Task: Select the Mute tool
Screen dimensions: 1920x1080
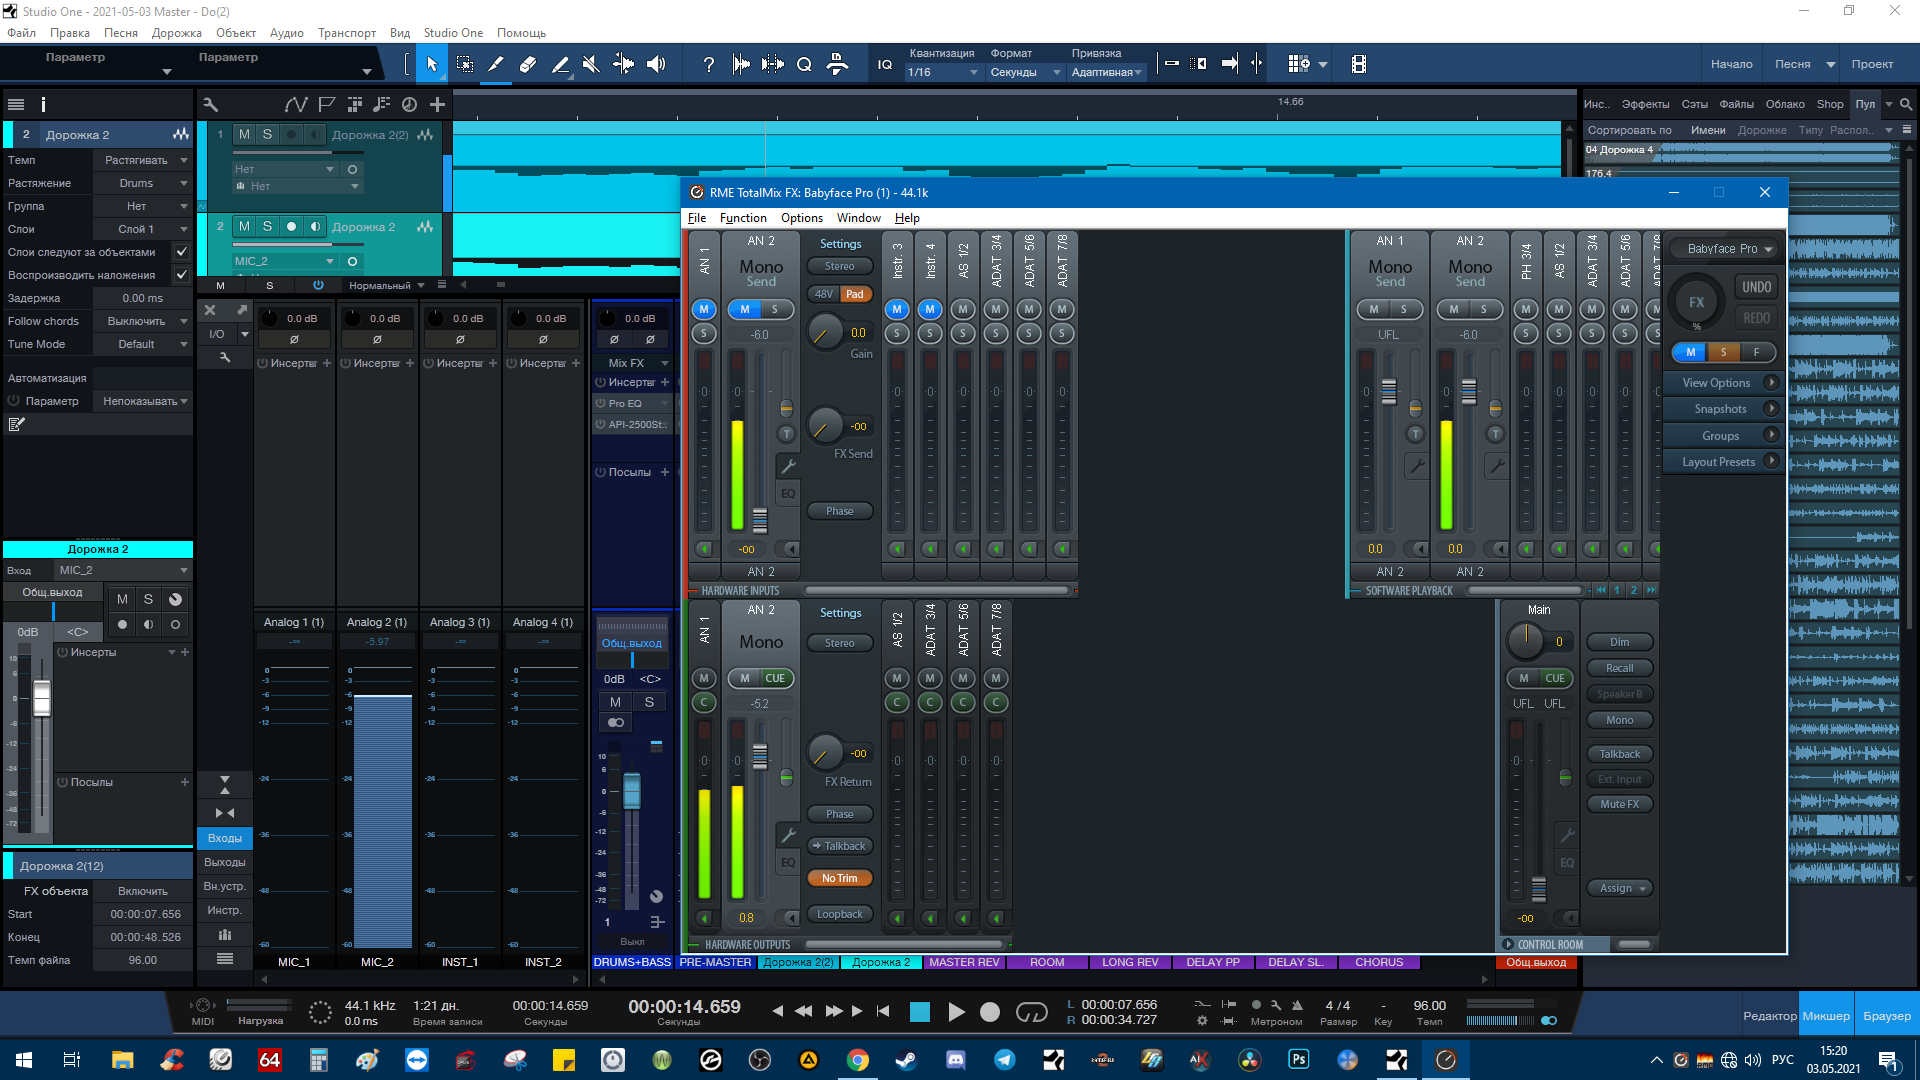Action: tap(591, 64)
